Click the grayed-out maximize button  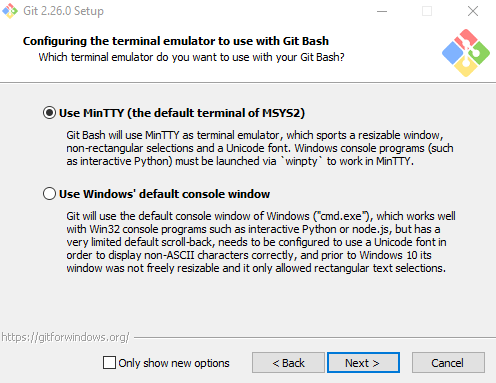pyautogui.click(x=427, y=11)
